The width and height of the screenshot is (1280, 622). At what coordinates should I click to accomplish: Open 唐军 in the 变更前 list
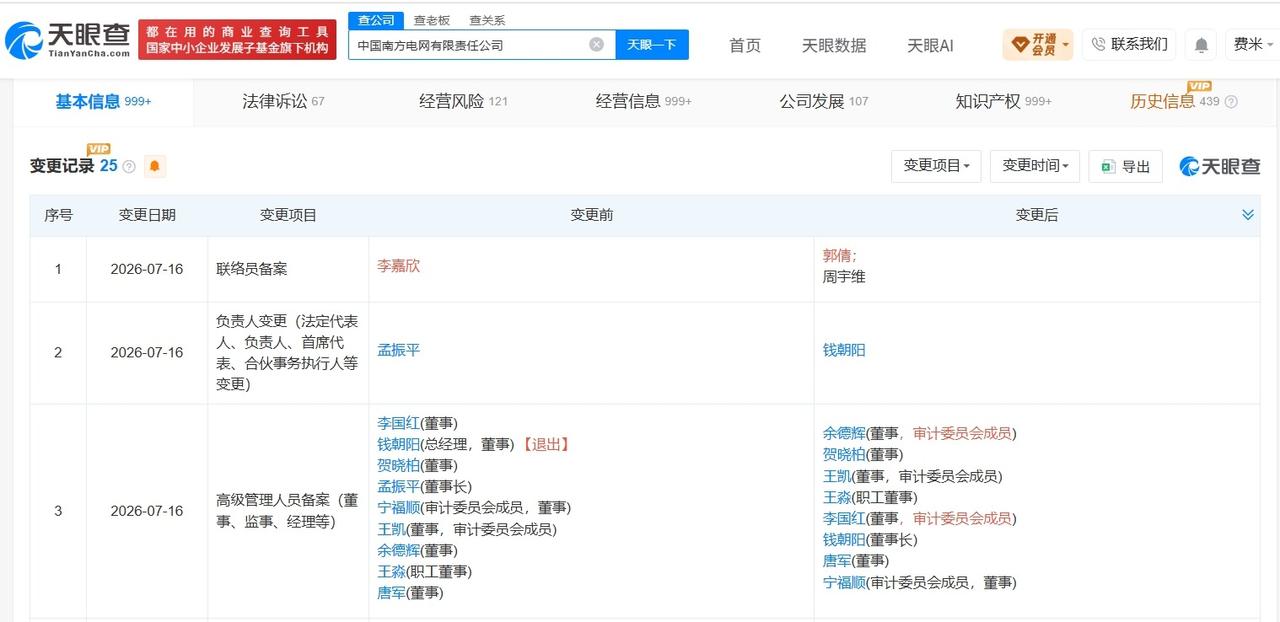[x=391, y=592]
